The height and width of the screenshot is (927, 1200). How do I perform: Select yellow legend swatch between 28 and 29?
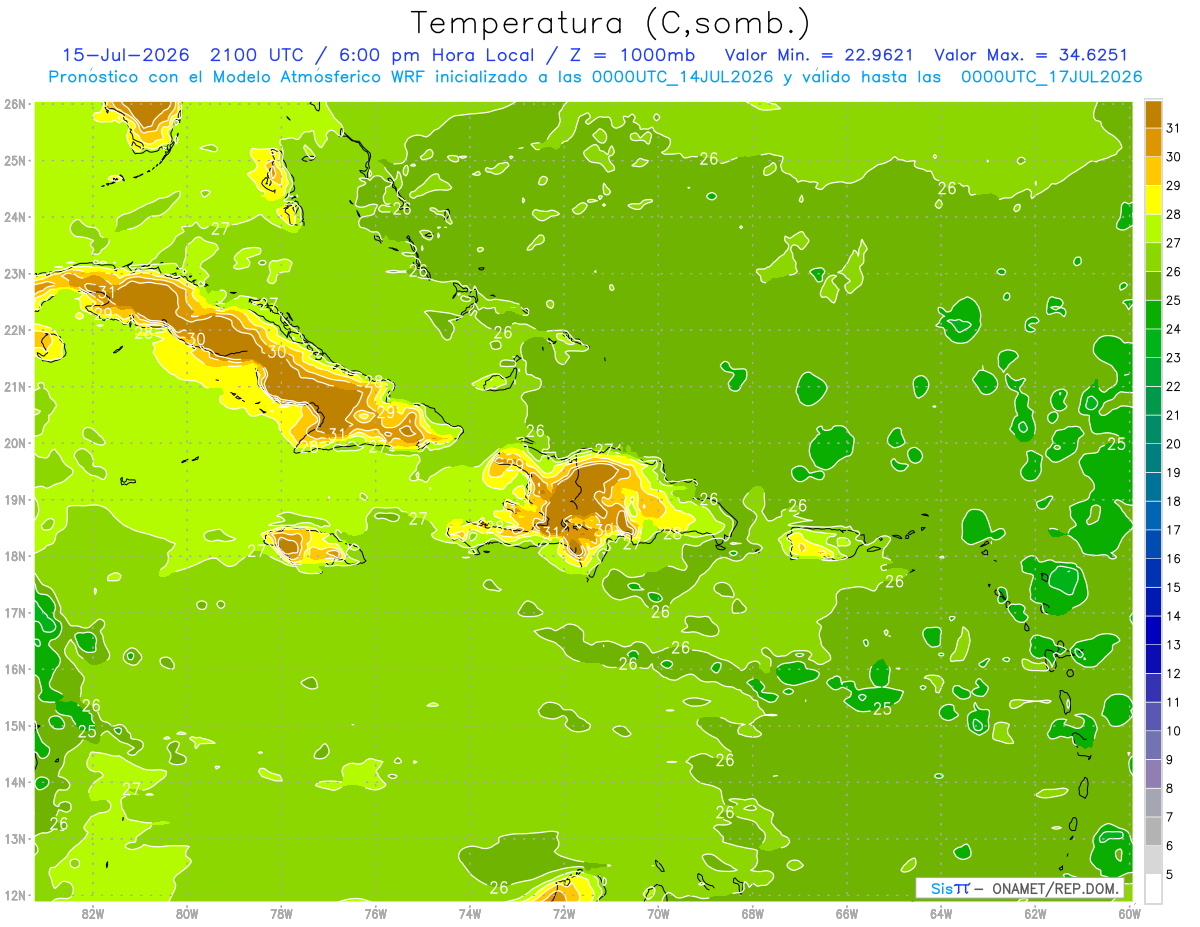(x=1153, y=200)
